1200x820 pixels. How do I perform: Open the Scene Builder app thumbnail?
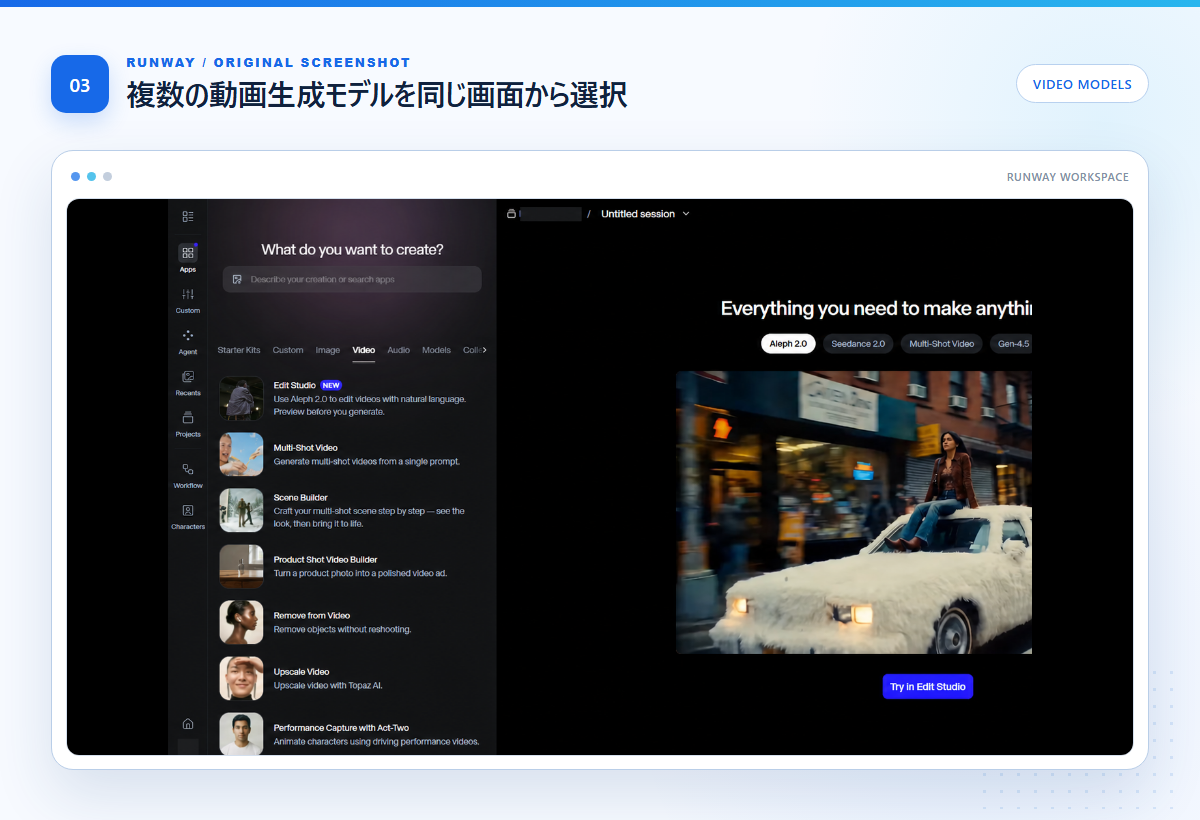tap(241, 510)
